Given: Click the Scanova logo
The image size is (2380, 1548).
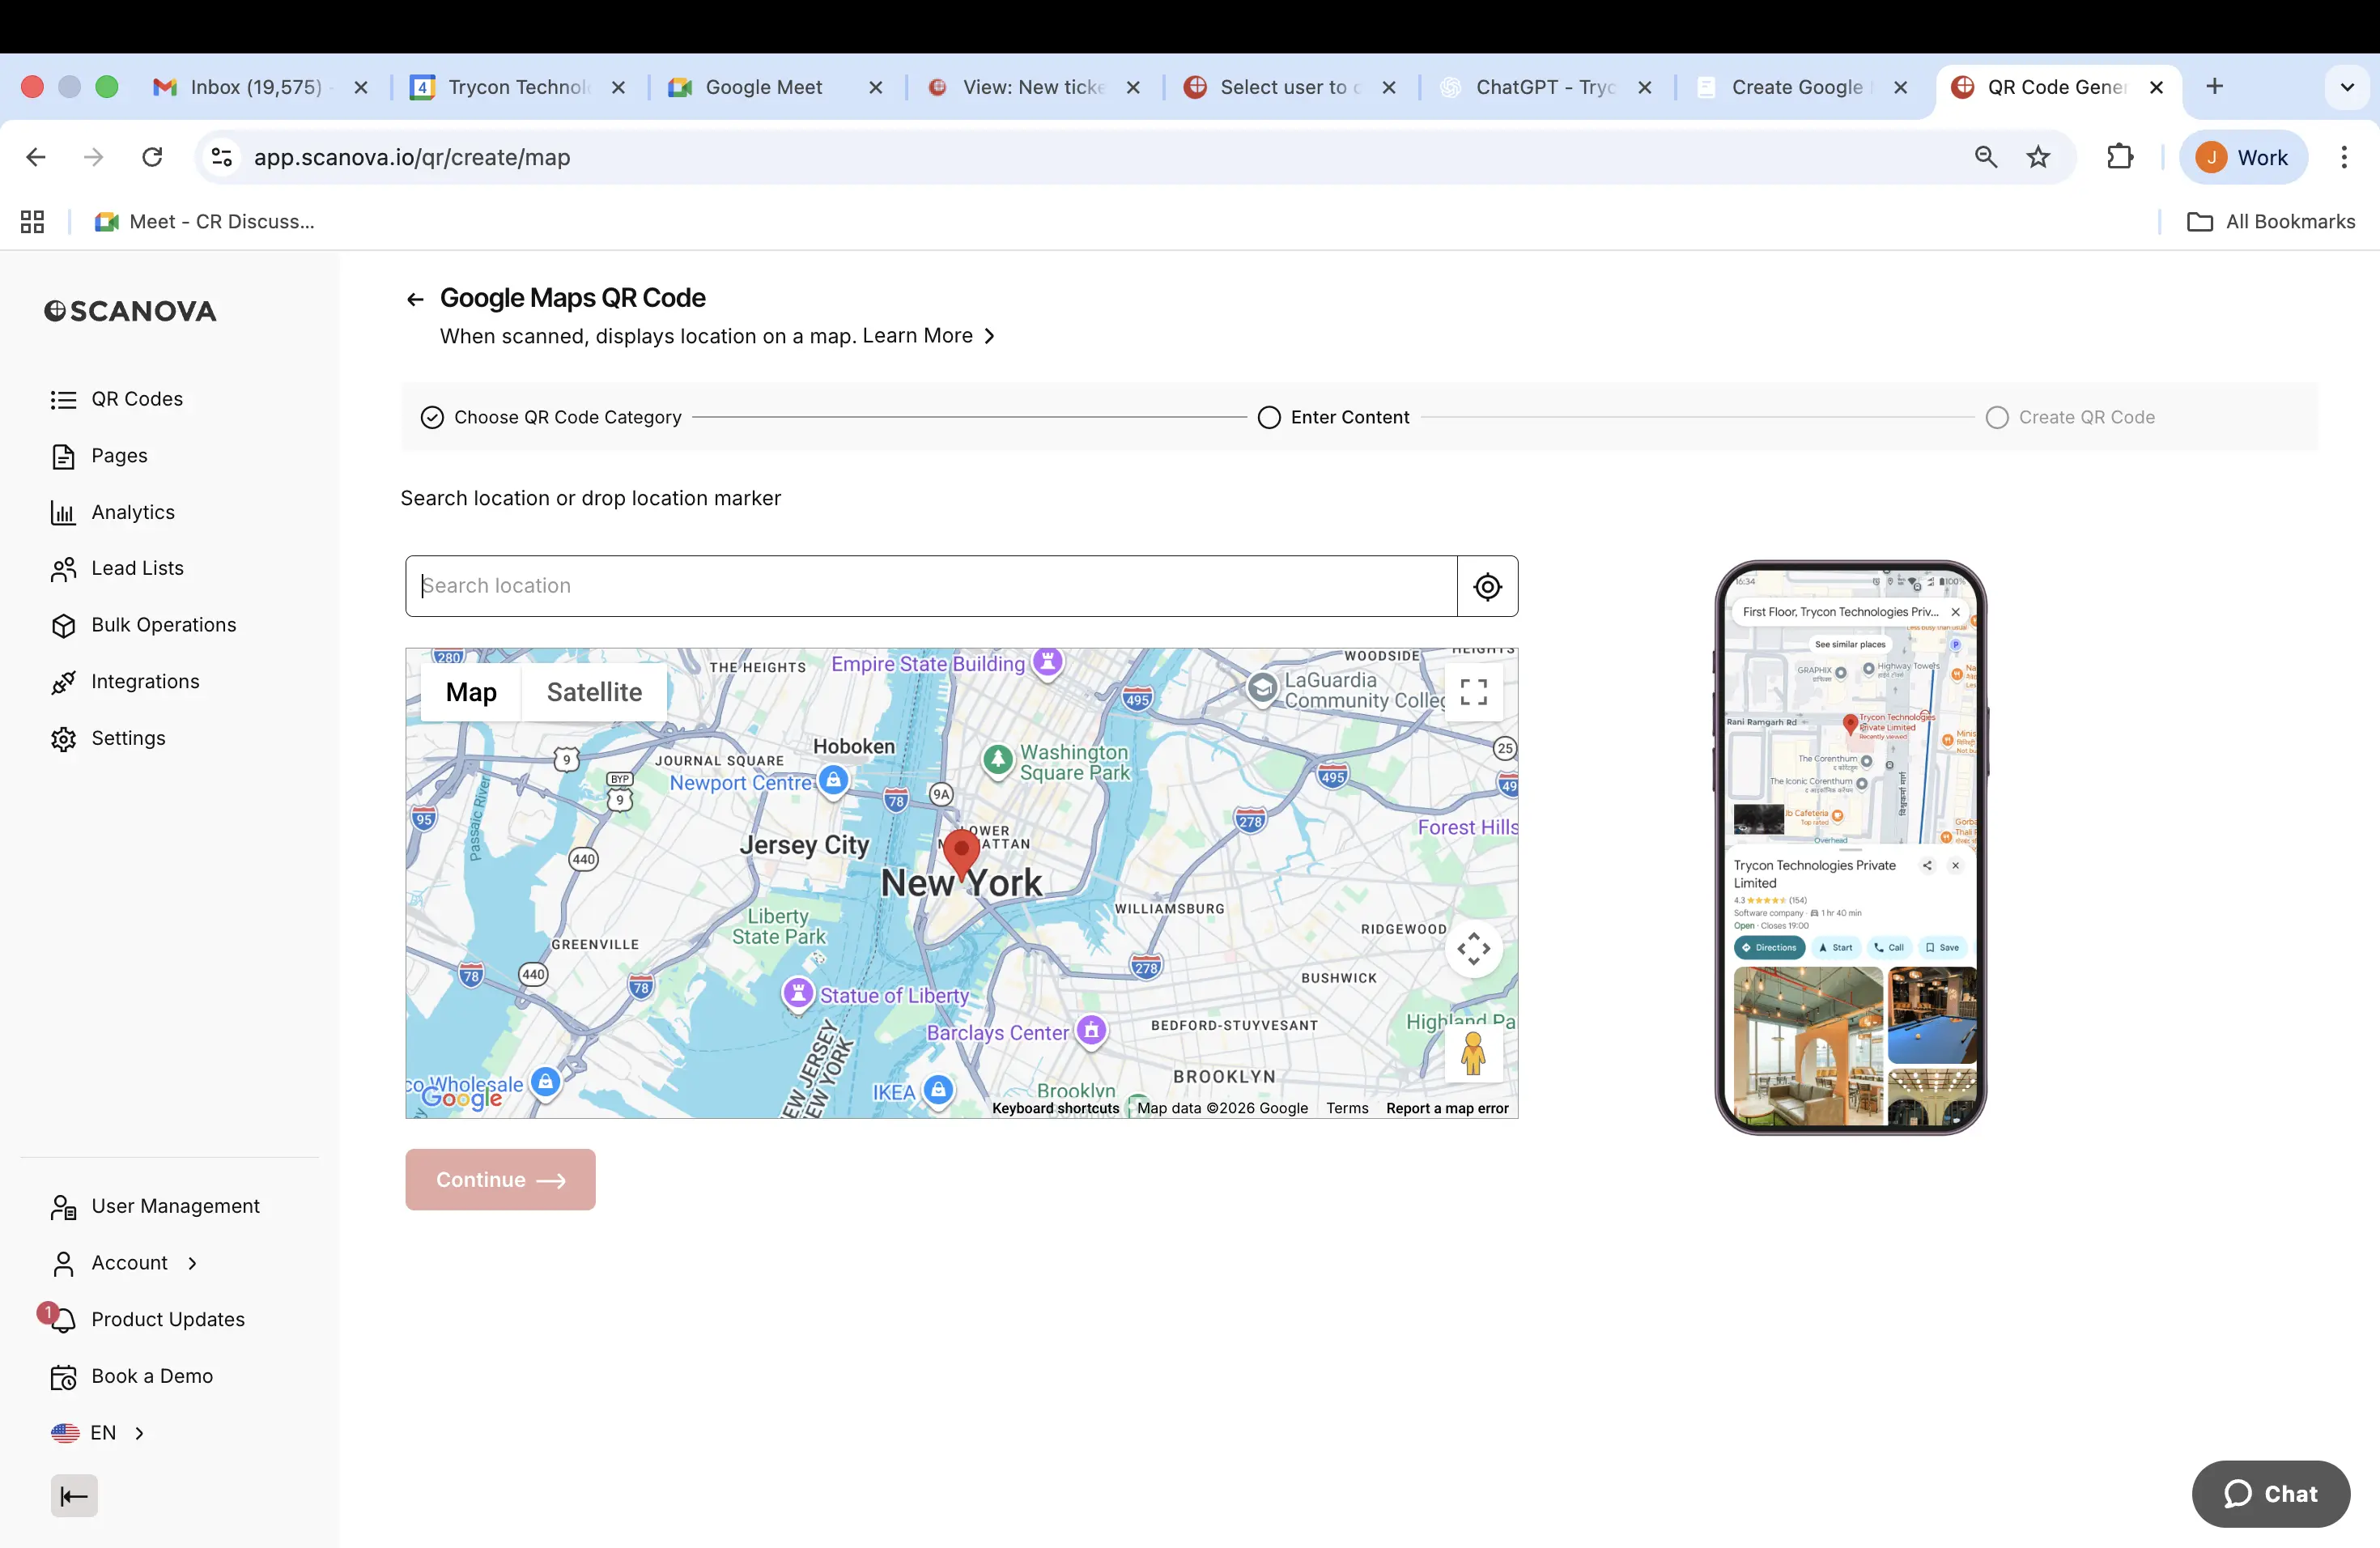Looking at the screenshot, I should [130, 311].
